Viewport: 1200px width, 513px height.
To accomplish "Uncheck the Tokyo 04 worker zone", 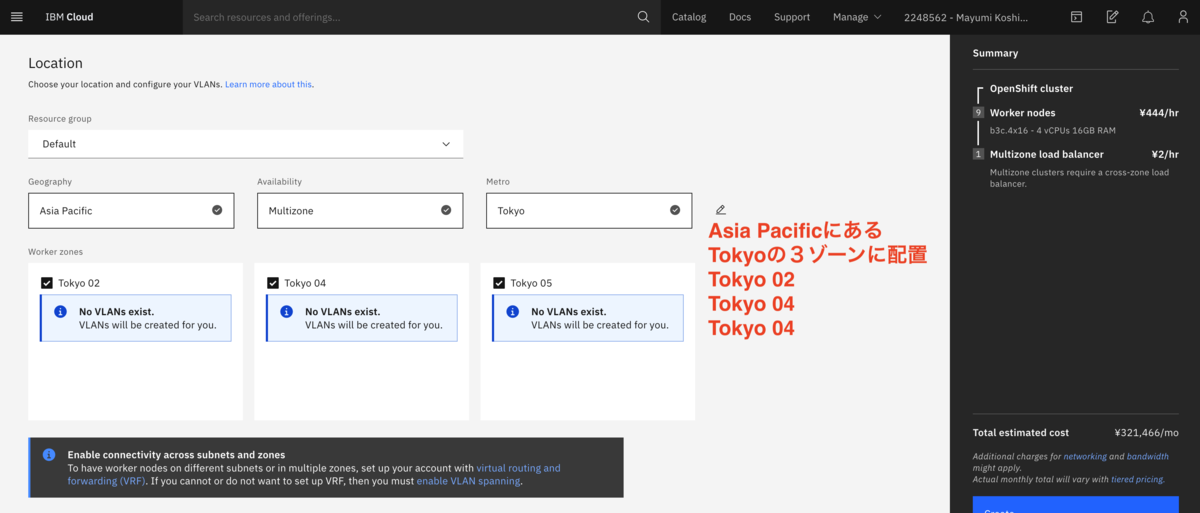I will click(x=273, y=283).
